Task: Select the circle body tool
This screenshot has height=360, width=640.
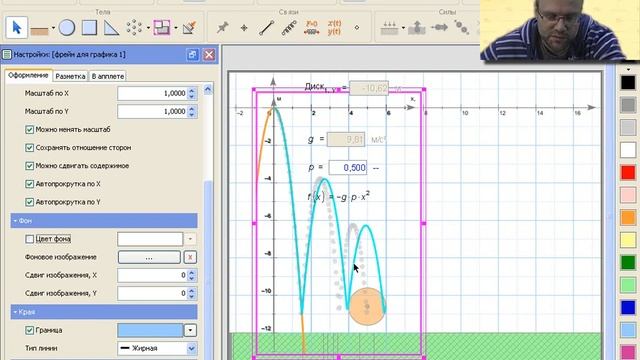Action: pos(67,28)
